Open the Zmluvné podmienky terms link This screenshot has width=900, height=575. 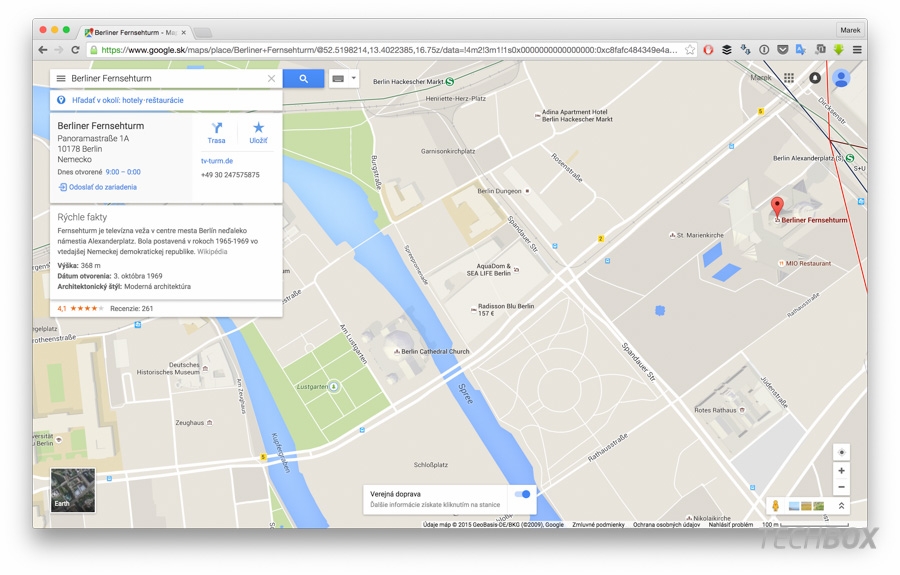[598, 525]
